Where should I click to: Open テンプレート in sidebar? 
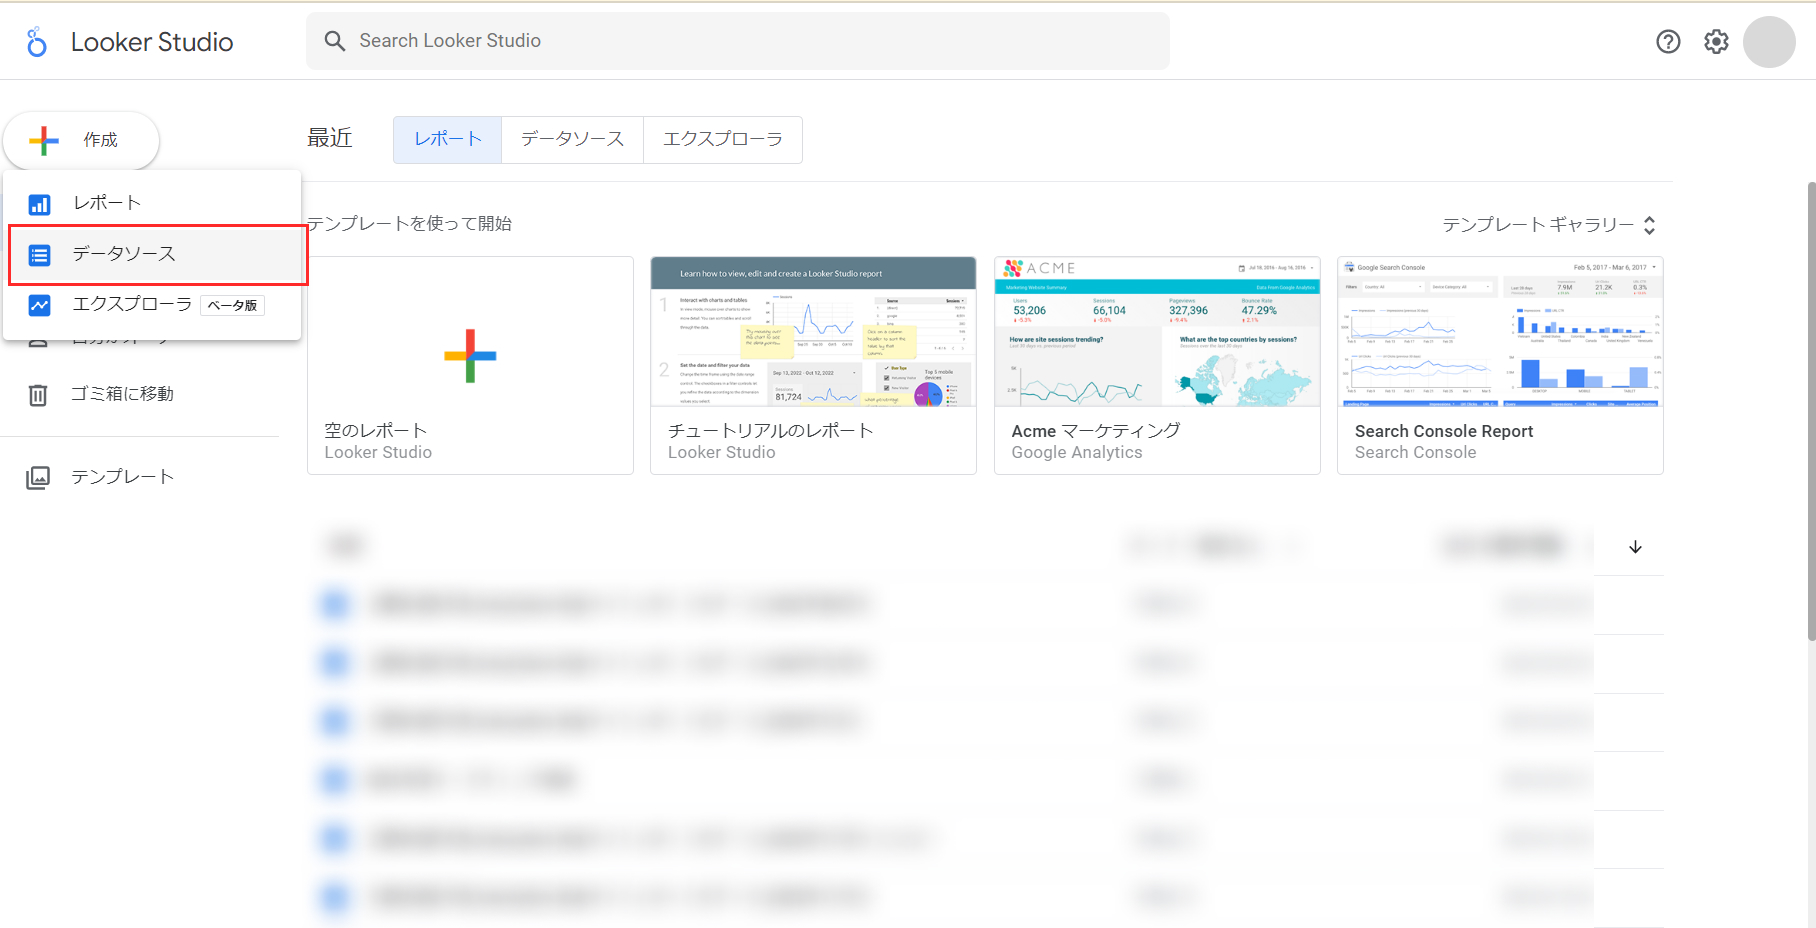122,477
